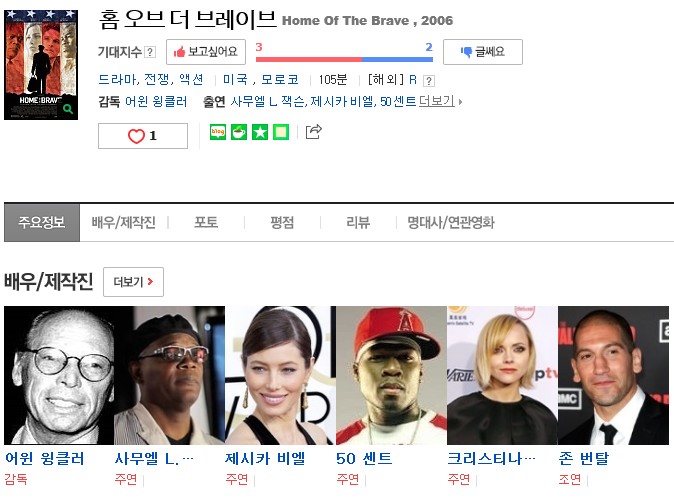
Task: Open director link 어윈 윙클러
Action: point(156,102)
